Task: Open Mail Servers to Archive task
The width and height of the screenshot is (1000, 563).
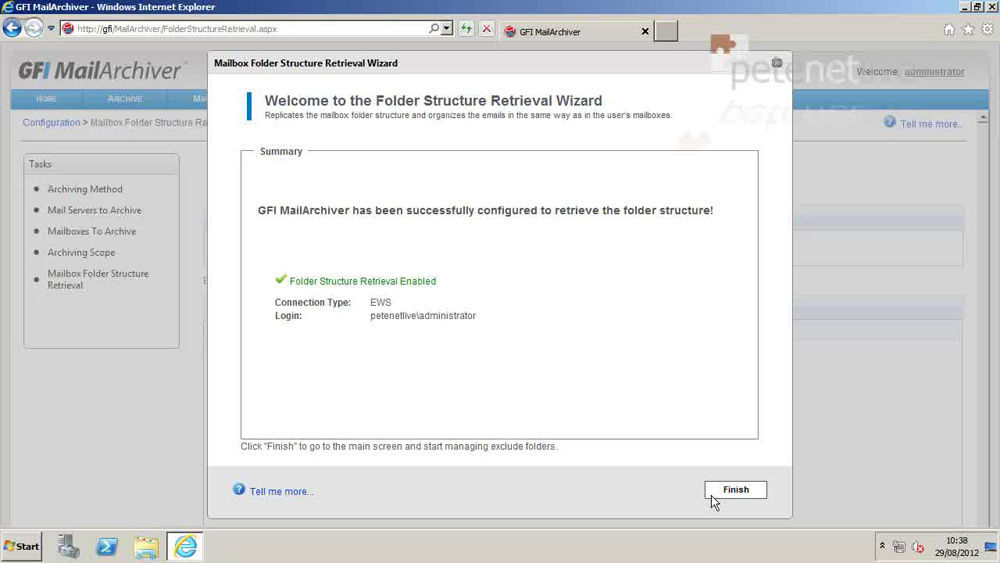Action: (94, 210)
